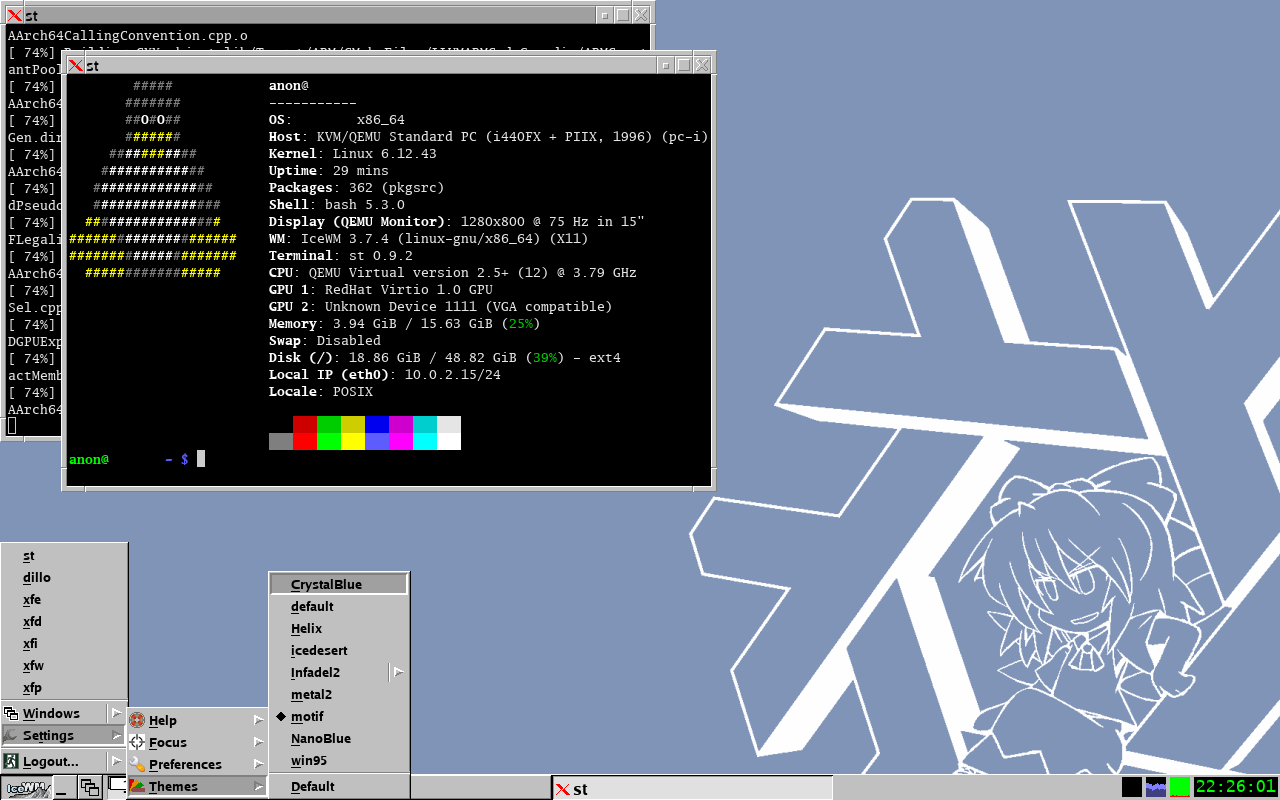
Task: Apply the Helix theme
Action: coord(339,628)
